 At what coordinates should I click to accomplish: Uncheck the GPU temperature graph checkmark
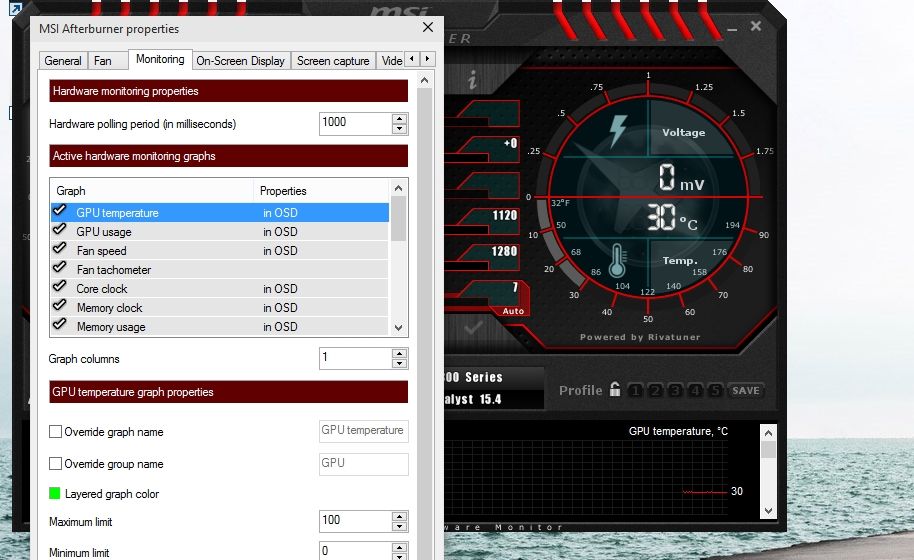coord(59,211)
